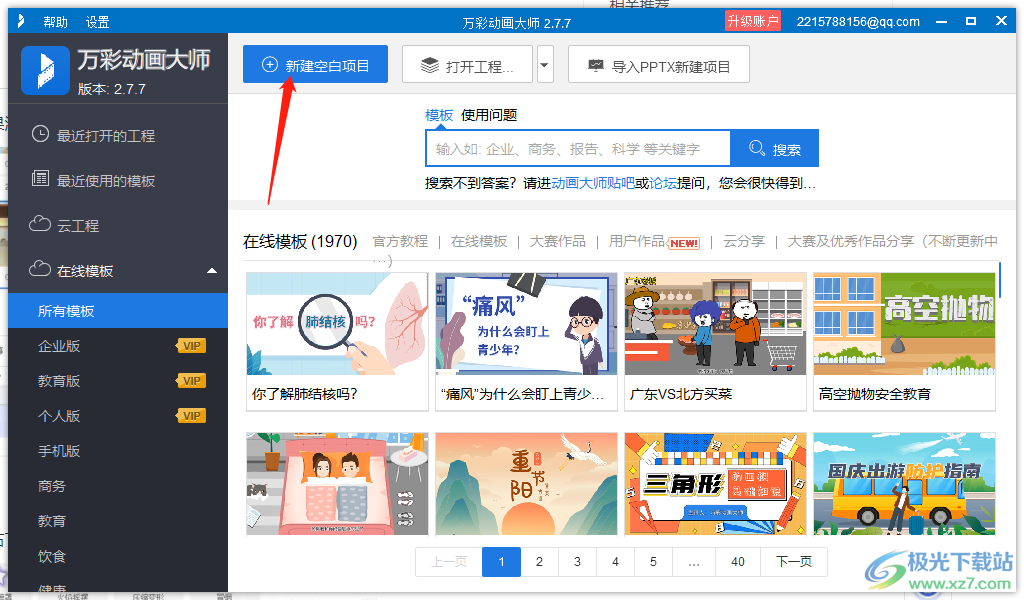Open the 设置 menu

point(97,22)
